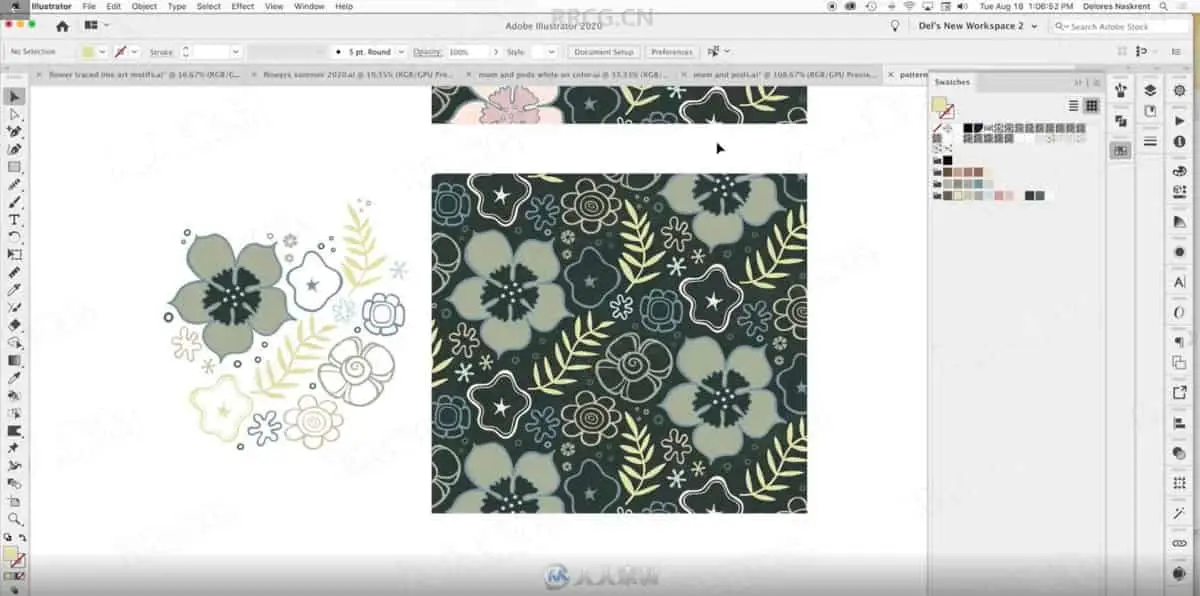Click the Preferences button
The width and height of the screenshot is (1200, 596).
point(671,51)
